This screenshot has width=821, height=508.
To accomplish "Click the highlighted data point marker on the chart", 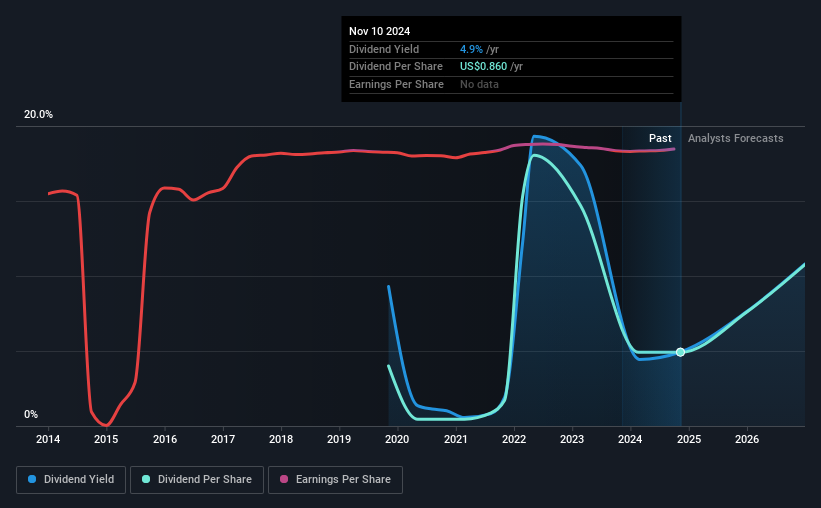I will pyautogui.click(x=680, y=352).
